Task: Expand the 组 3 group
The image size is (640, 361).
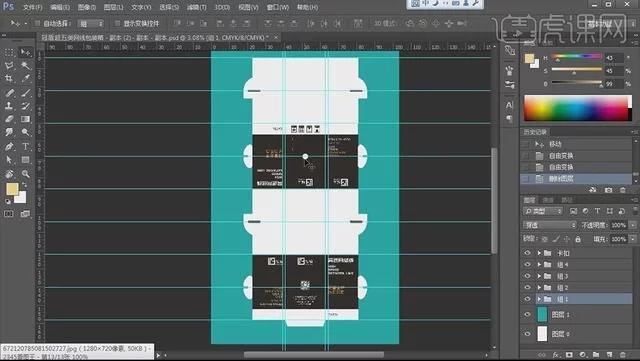Action: coord(539,276)
